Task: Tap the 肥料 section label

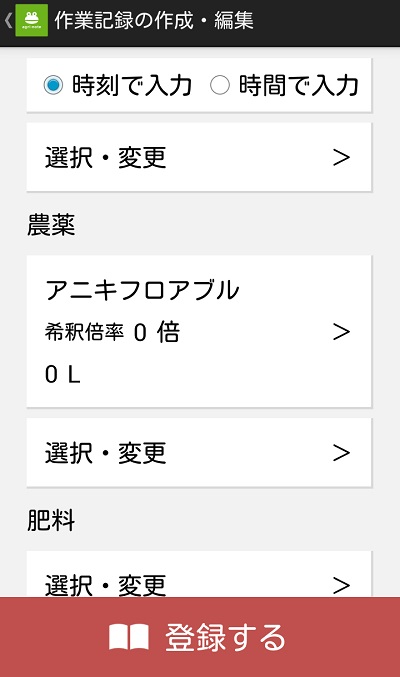Action: pyautogui.click(x=51, y=520)
